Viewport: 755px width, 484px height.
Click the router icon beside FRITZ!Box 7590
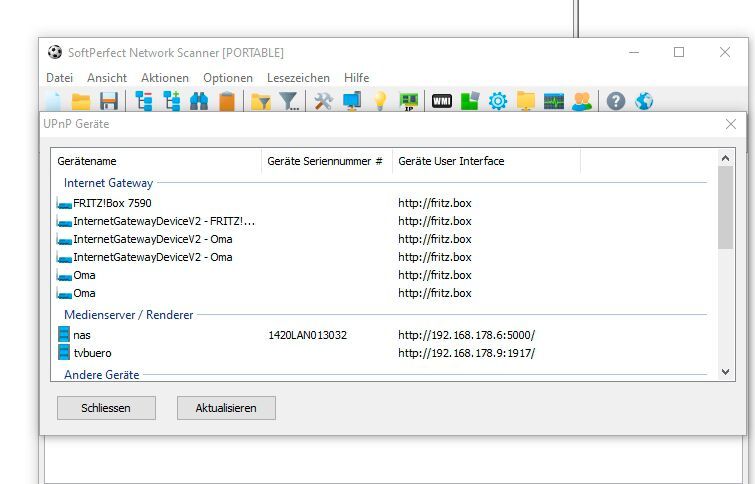coord(64,204)
